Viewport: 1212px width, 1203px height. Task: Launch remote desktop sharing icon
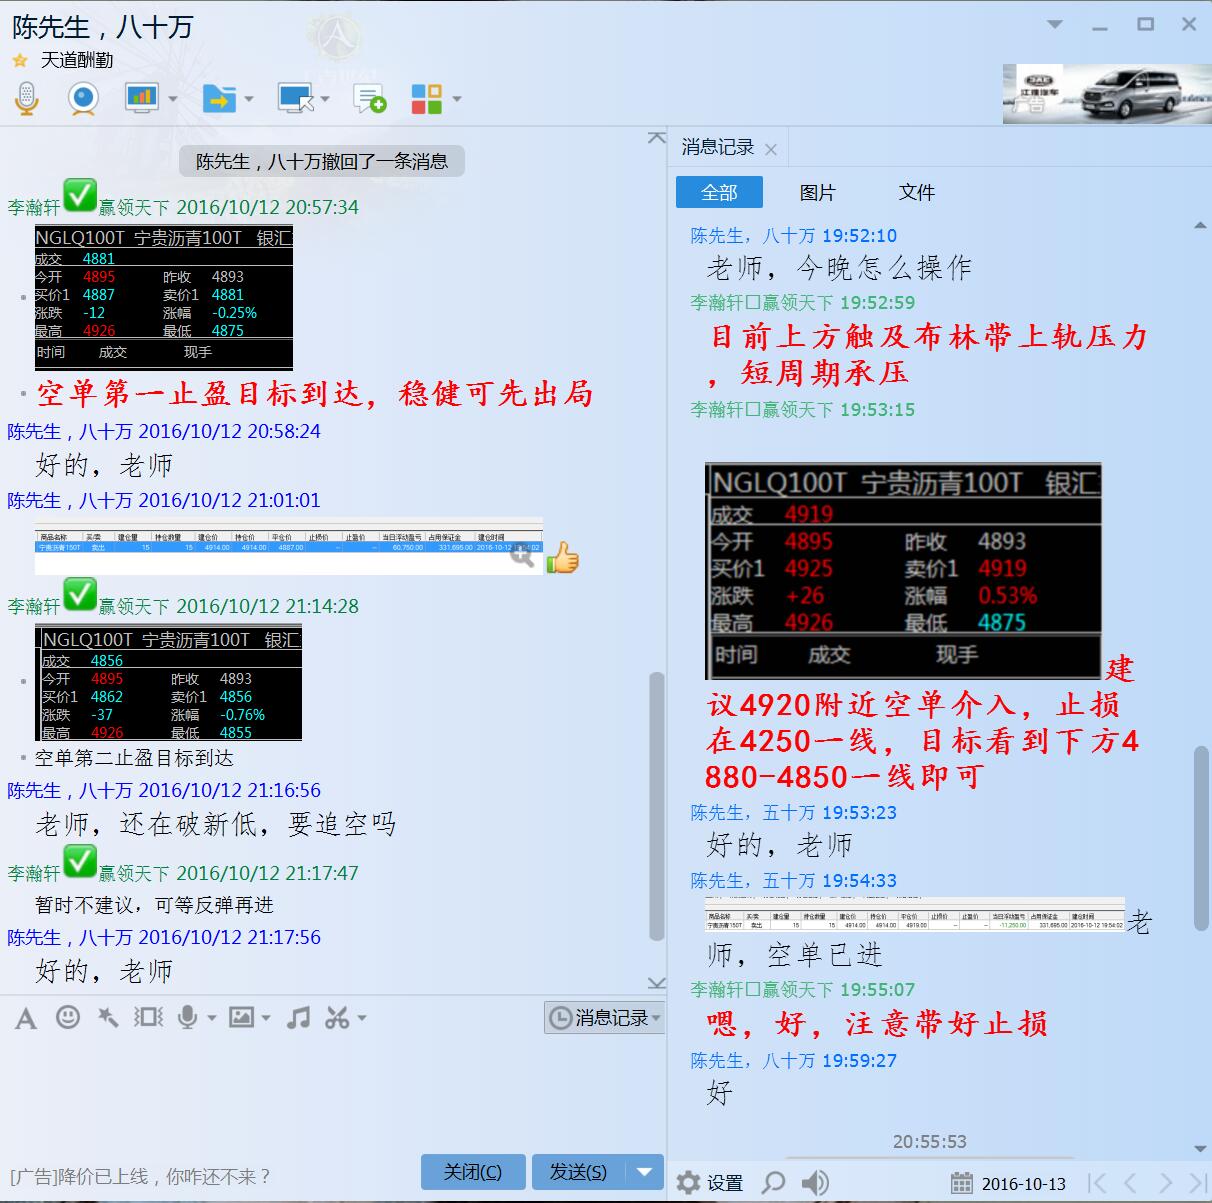tap(295, 98)
